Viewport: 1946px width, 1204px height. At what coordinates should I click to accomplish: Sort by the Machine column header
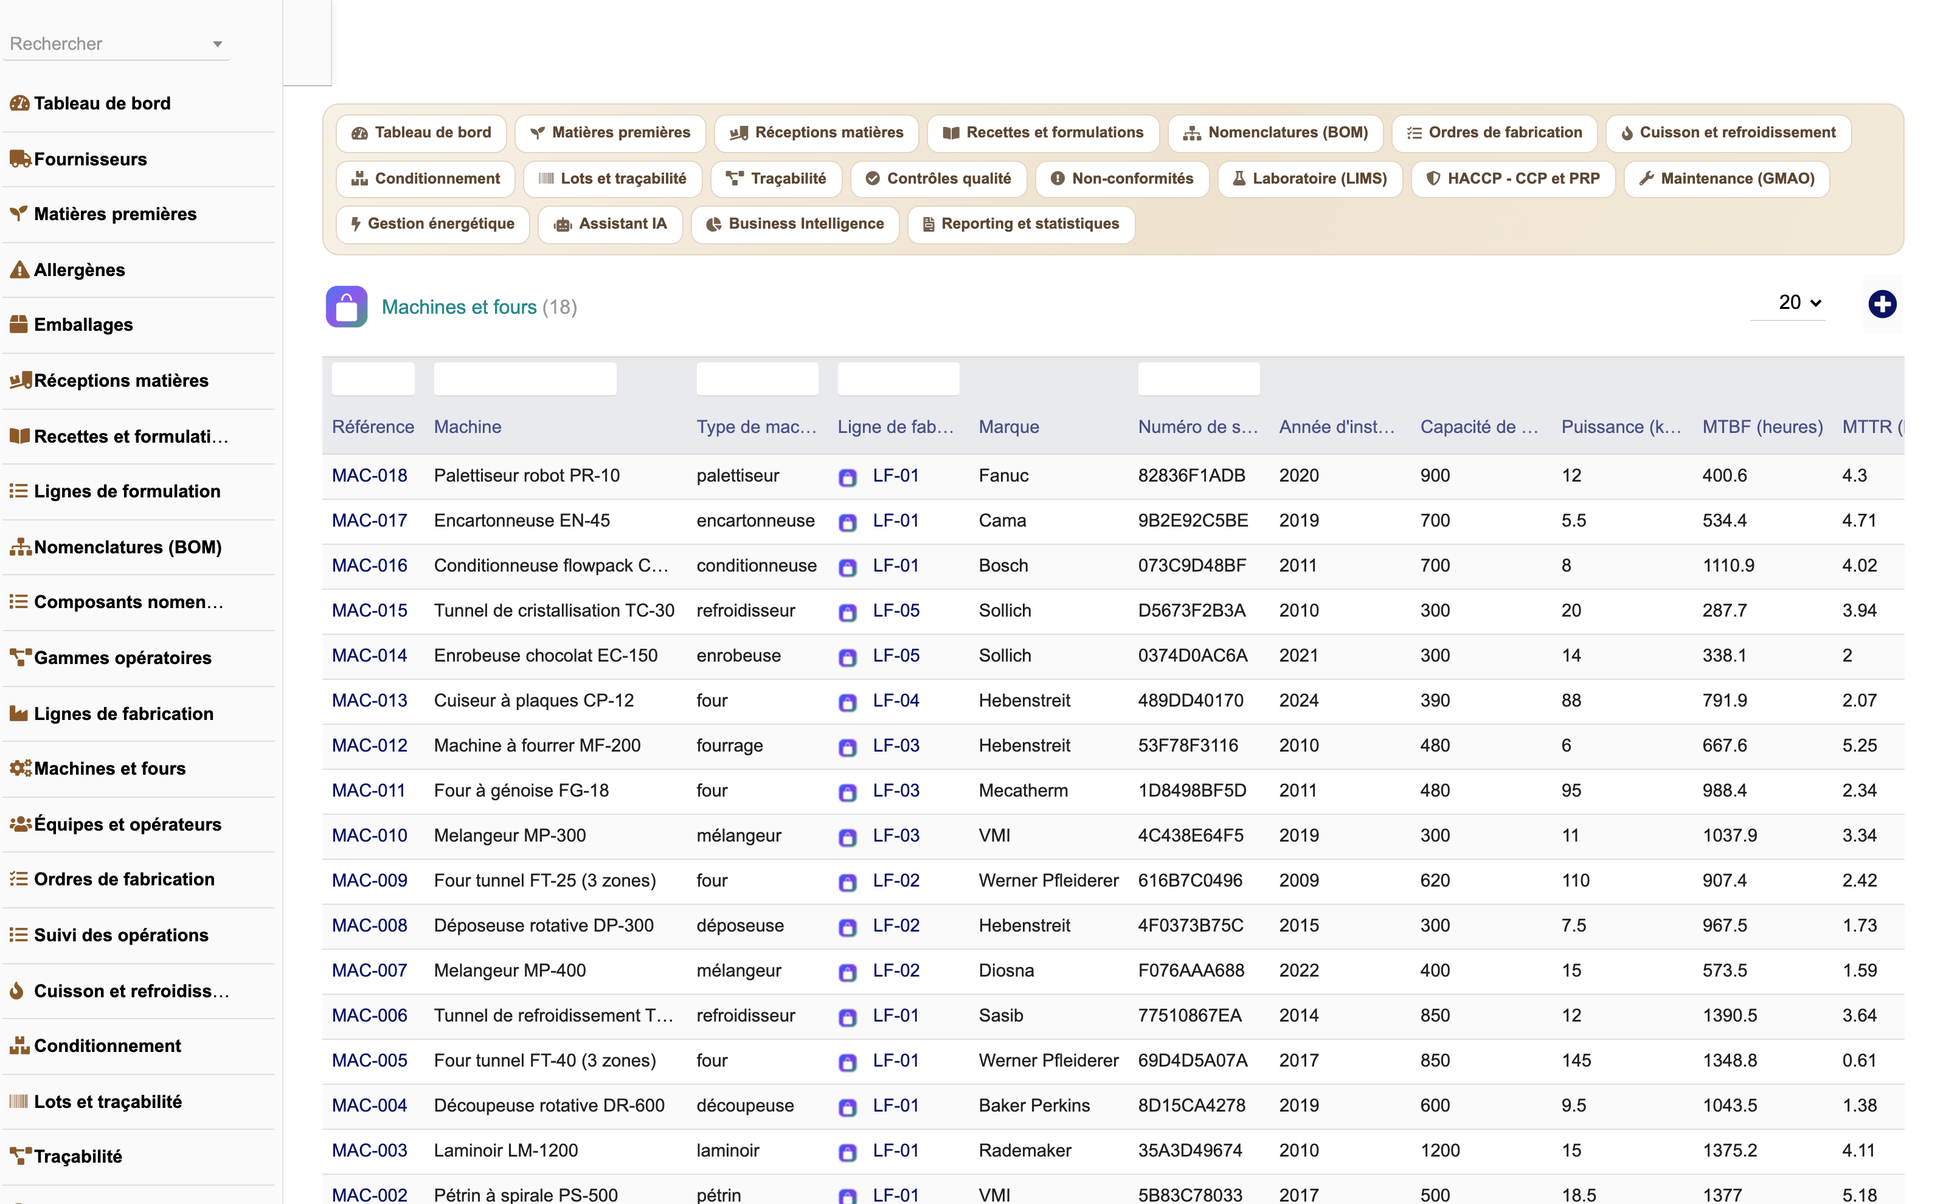click(468, 427)
